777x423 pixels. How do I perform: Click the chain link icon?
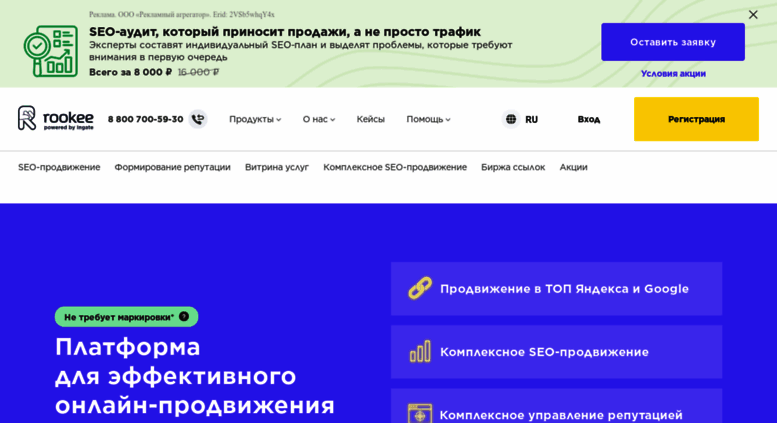click(420, 288)
